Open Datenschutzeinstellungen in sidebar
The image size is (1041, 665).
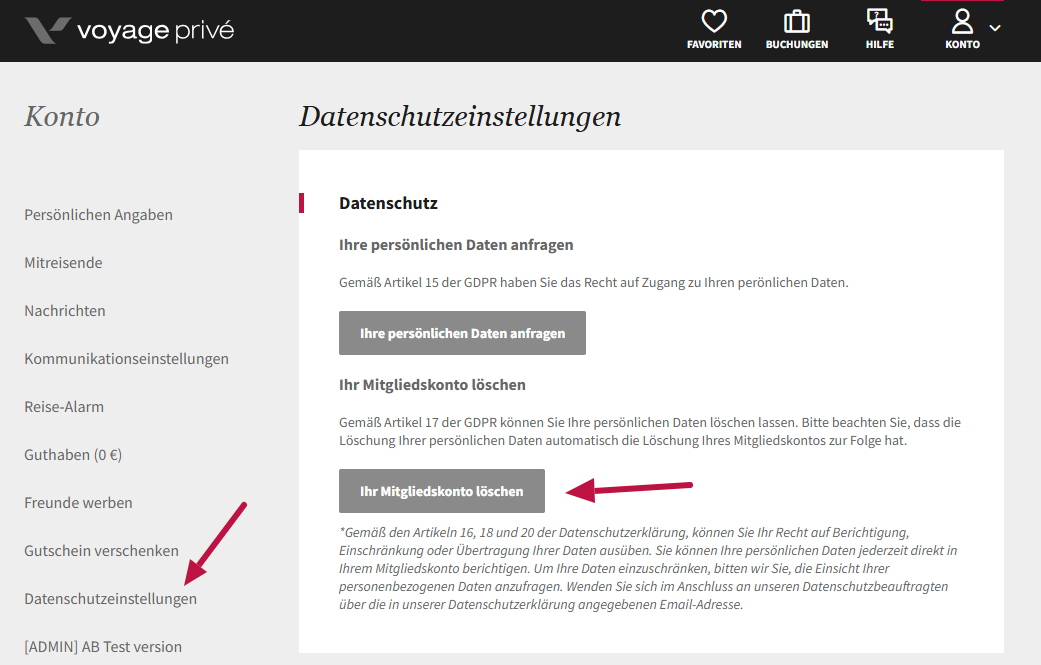(110, 599)
